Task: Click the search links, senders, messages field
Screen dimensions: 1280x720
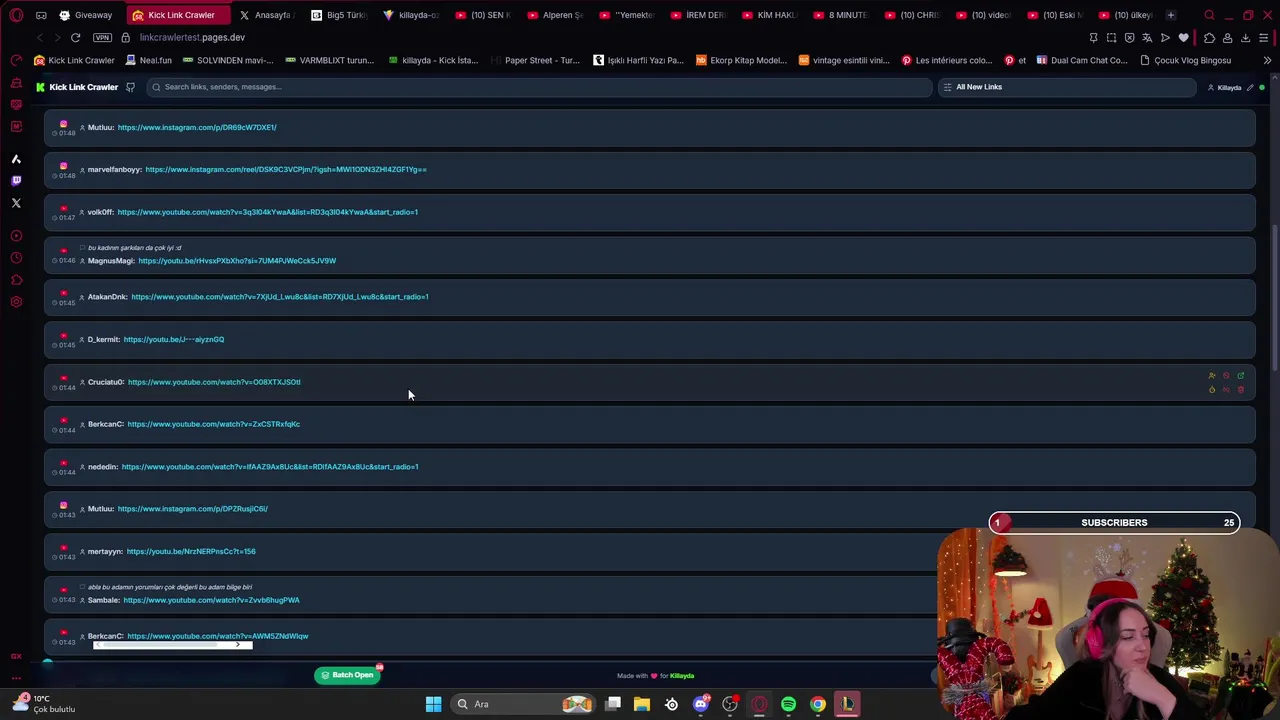Action: point(540,87)
